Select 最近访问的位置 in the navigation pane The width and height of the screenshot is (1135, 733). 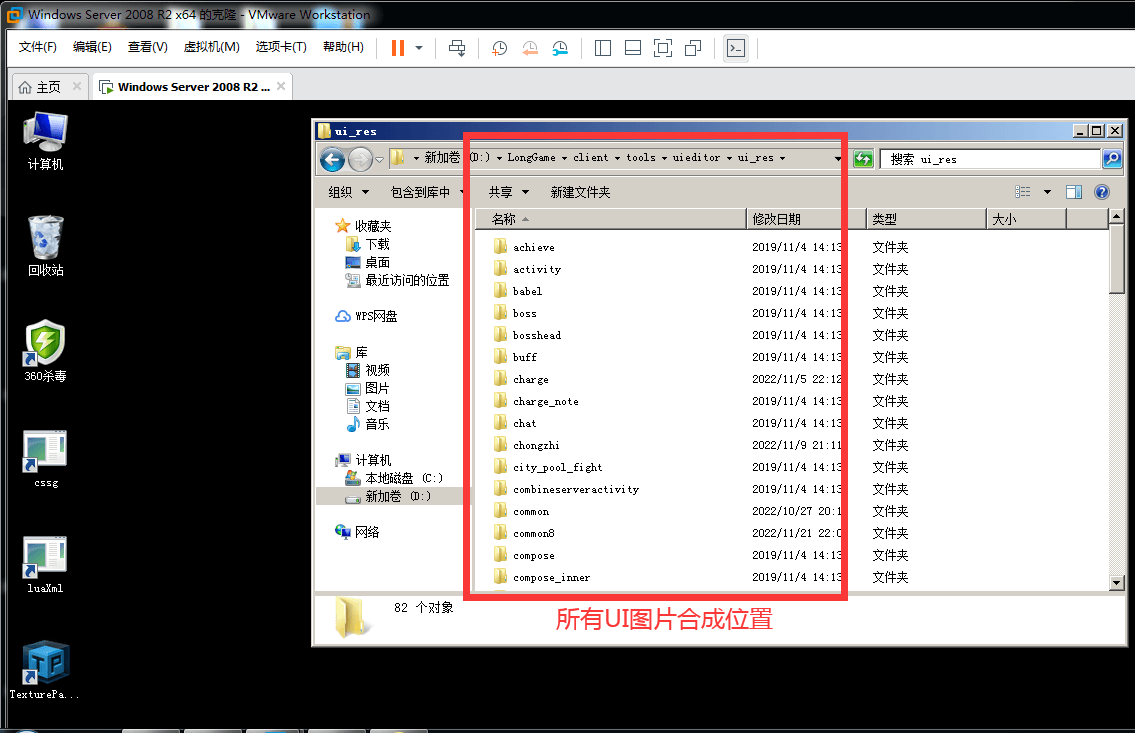[x=398, y=281]
